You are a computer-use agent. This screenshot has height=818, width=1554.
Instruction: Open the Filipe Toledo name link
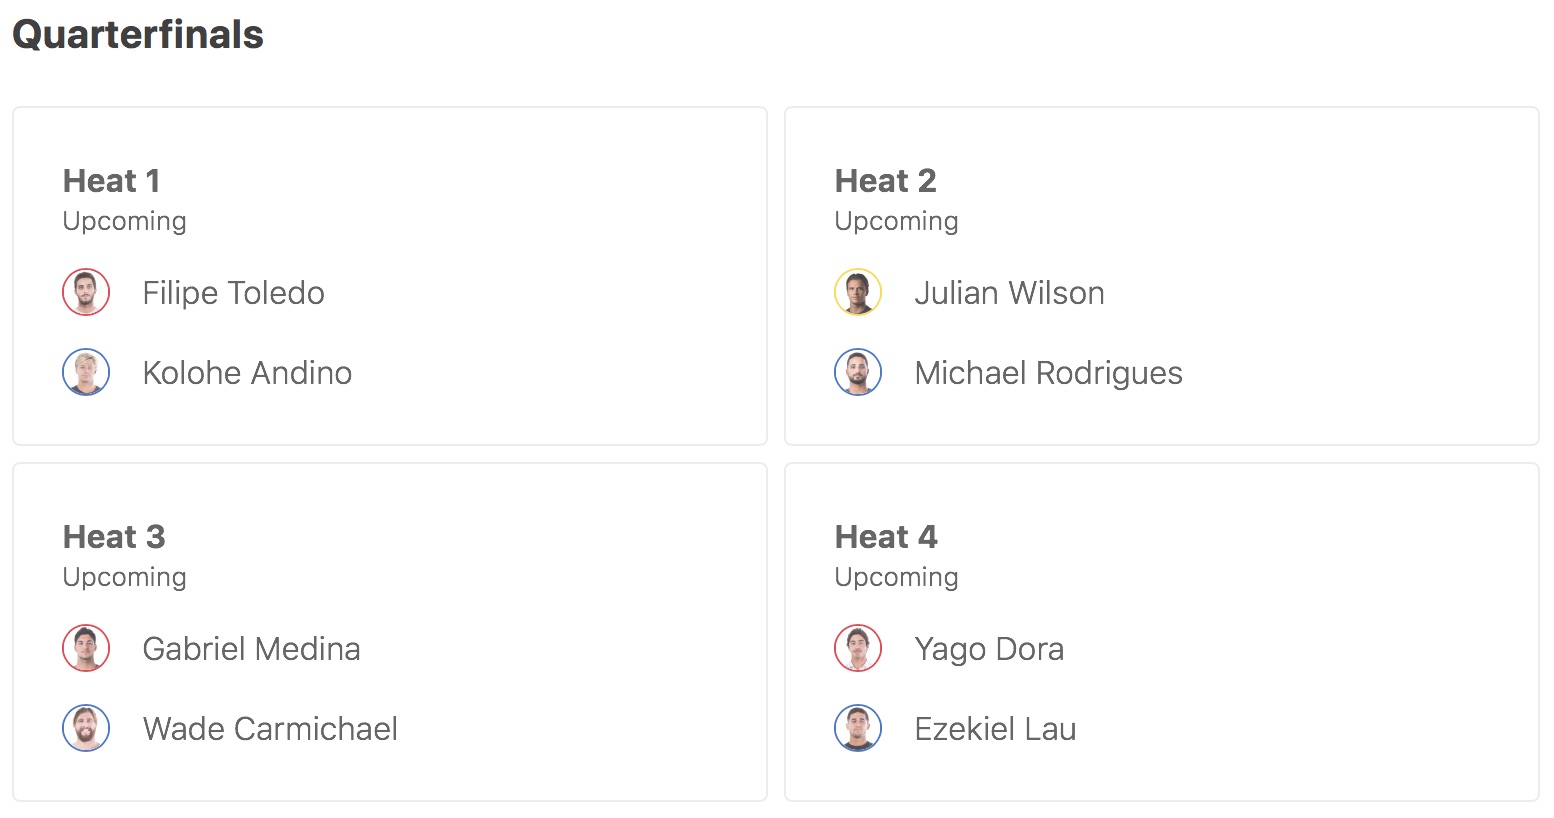pyautogui.click(x=233, y=293)
